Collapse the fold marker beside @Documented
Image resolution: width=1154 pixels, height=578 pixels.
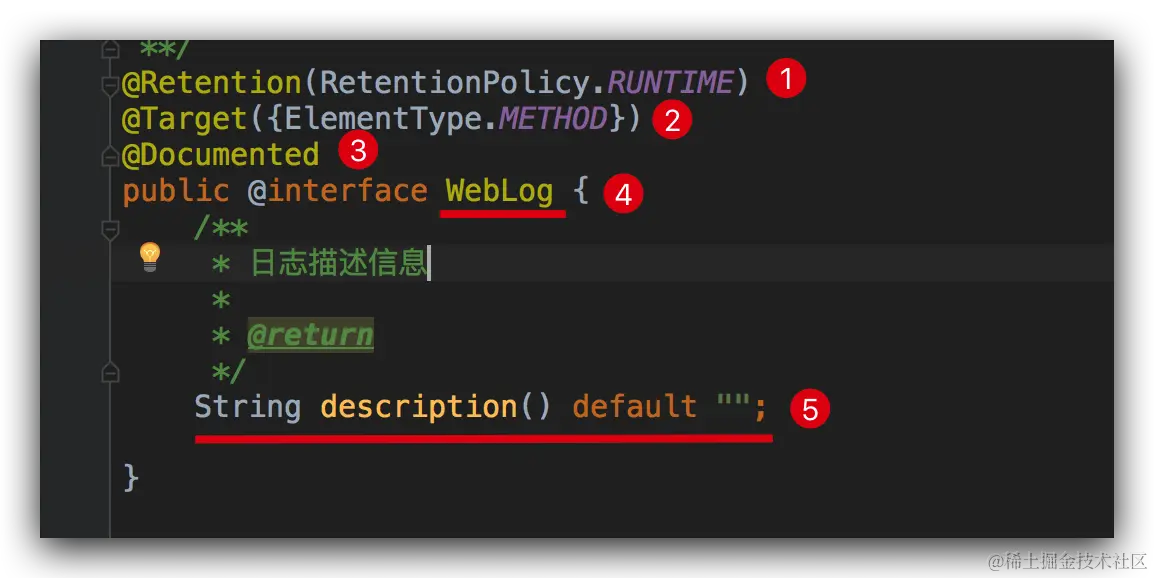(x=110, y=155)
